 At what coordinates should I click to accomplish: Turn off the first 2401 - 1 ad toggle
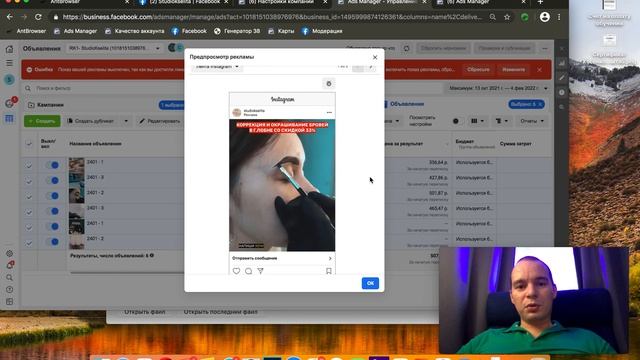click(52, 165)
